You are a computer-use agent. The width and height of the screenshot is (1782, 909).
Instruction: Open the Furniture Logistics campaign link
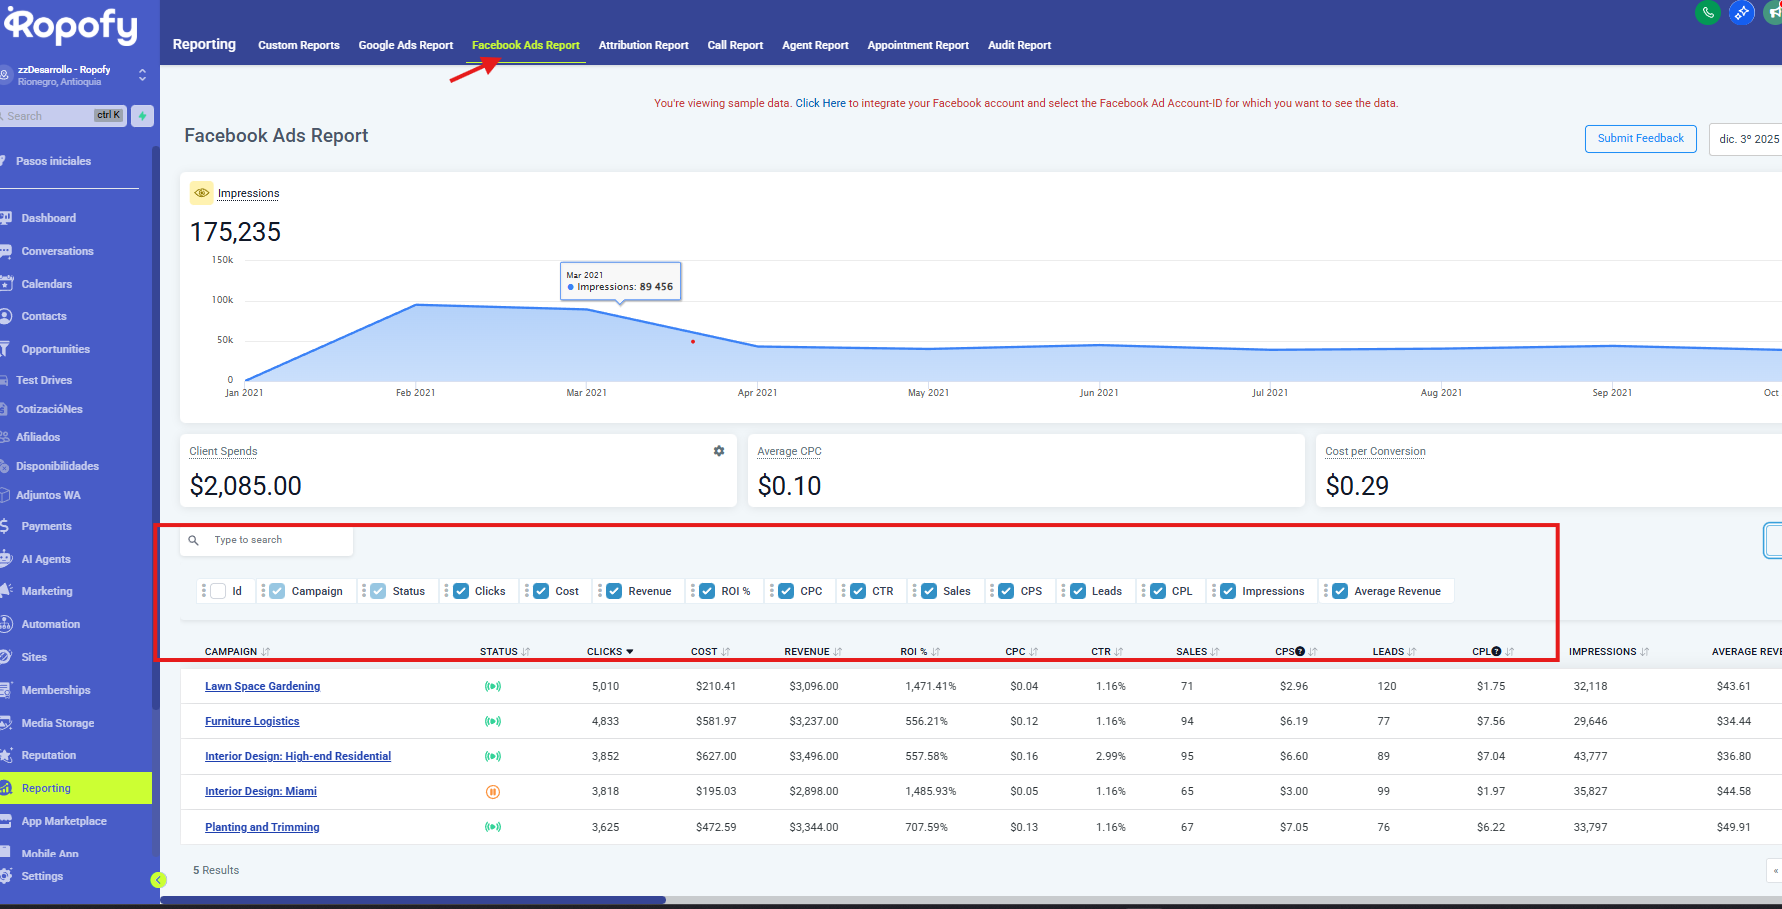click(x=252, y=721)
